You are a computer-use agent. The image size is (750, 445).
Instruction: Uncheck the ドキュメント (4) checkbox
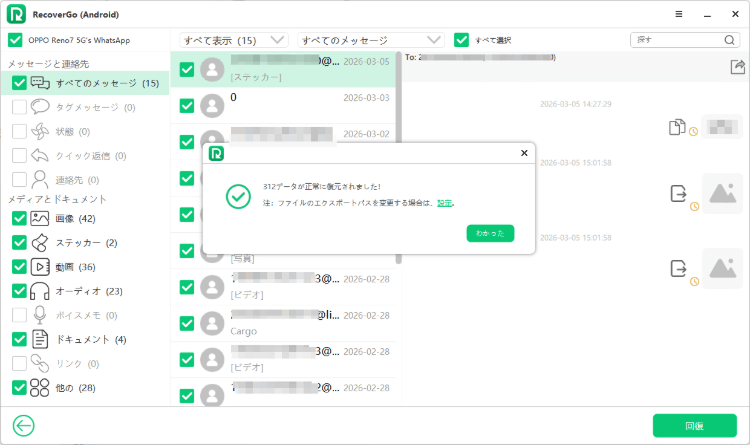[x=19, y=339]
